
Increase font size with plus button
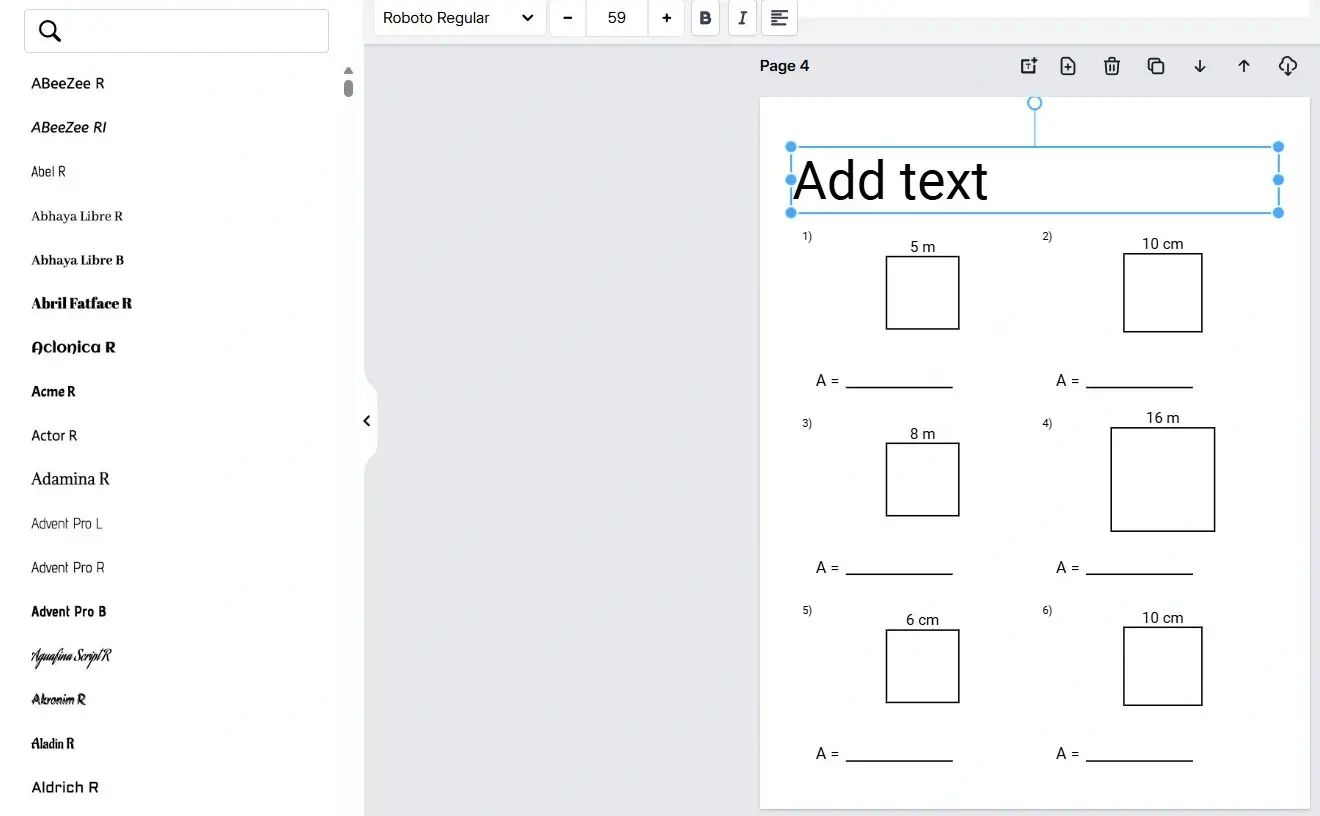[x=666, y=18]
